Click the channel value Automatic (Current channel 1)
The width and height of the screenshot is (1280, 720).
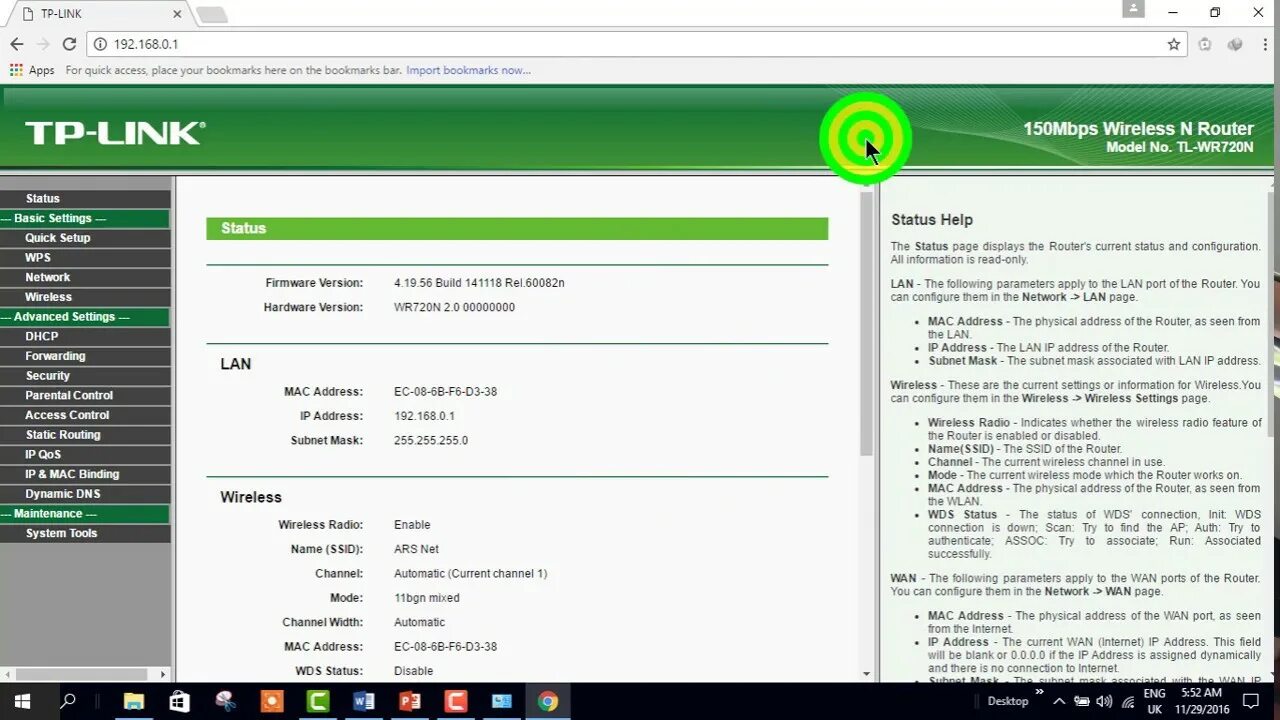click(470, 573)
